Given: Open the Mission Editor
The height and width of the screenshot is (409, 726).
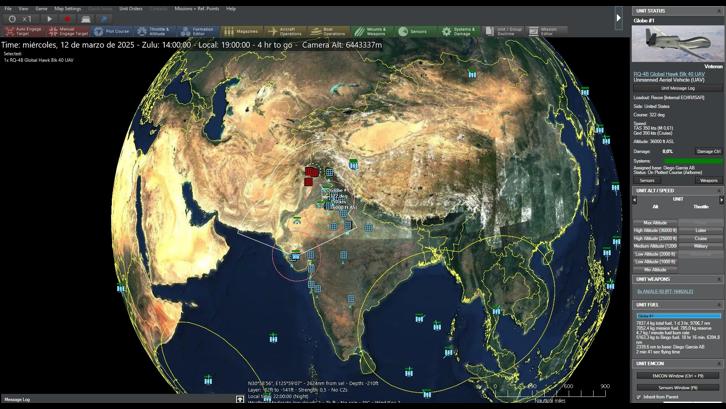Looking at the screenshot, I should tap(546, 31).
